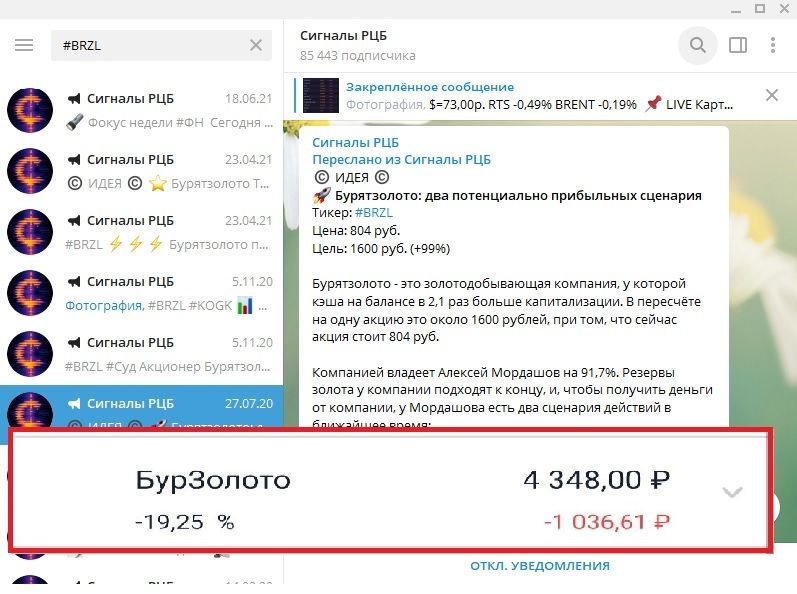The width and height of the screenshot is (797, 594).
Task: Select the highlighted result dated 27.07.20
Action: click(x=141, y=407)
